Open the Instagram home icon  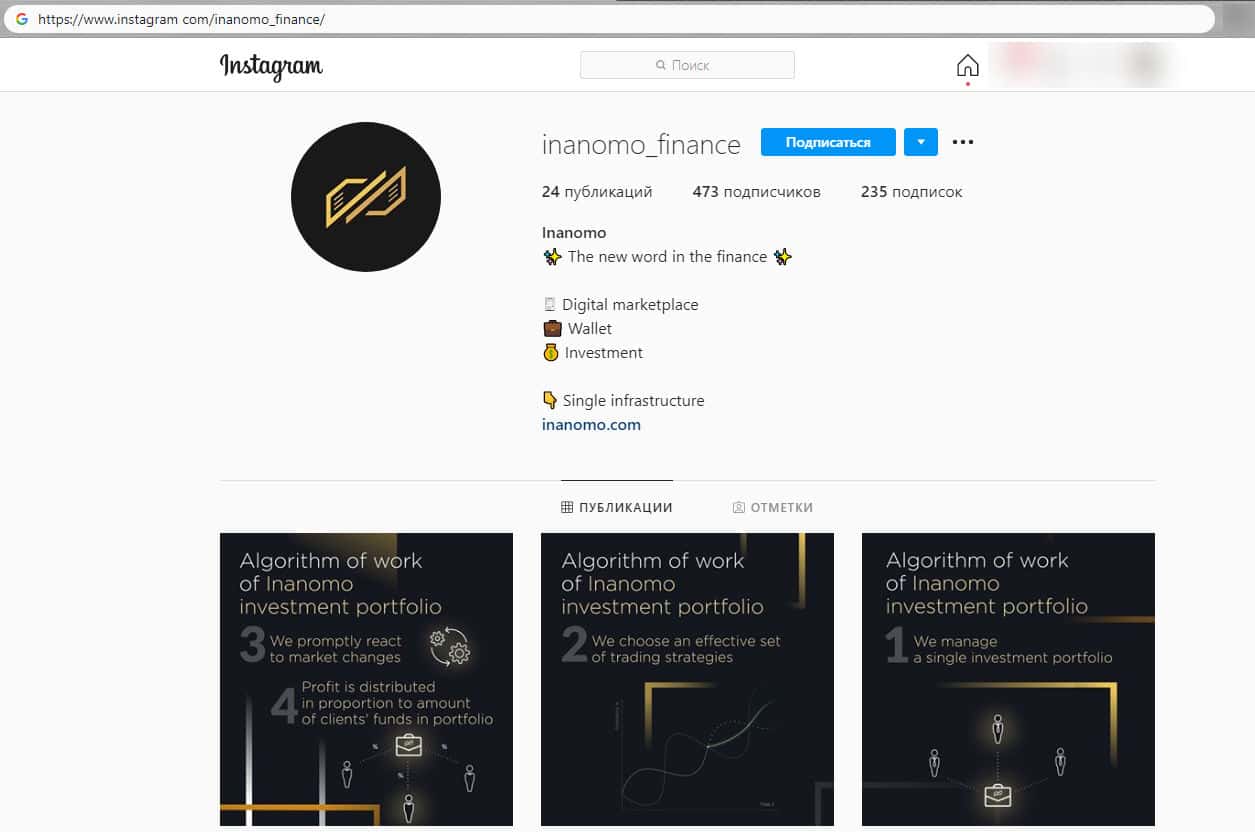coord(967,66)
